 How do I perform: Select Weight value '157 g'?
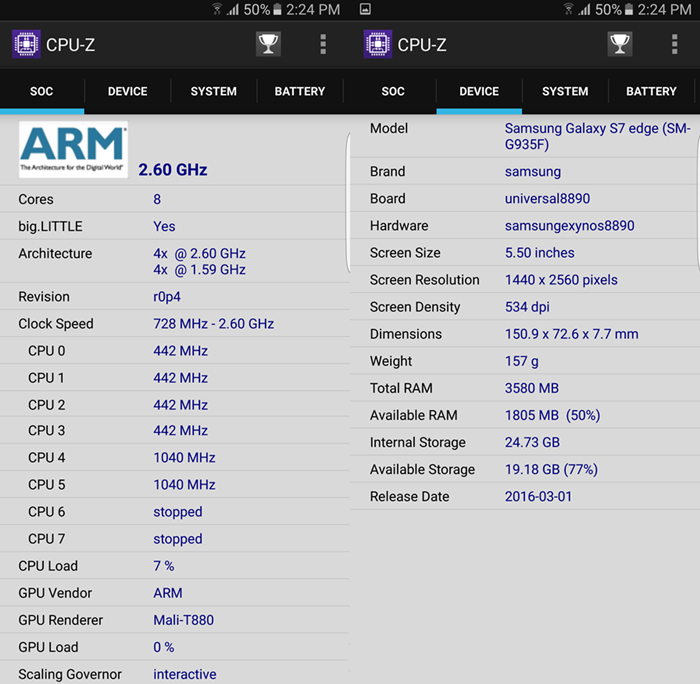521,361
